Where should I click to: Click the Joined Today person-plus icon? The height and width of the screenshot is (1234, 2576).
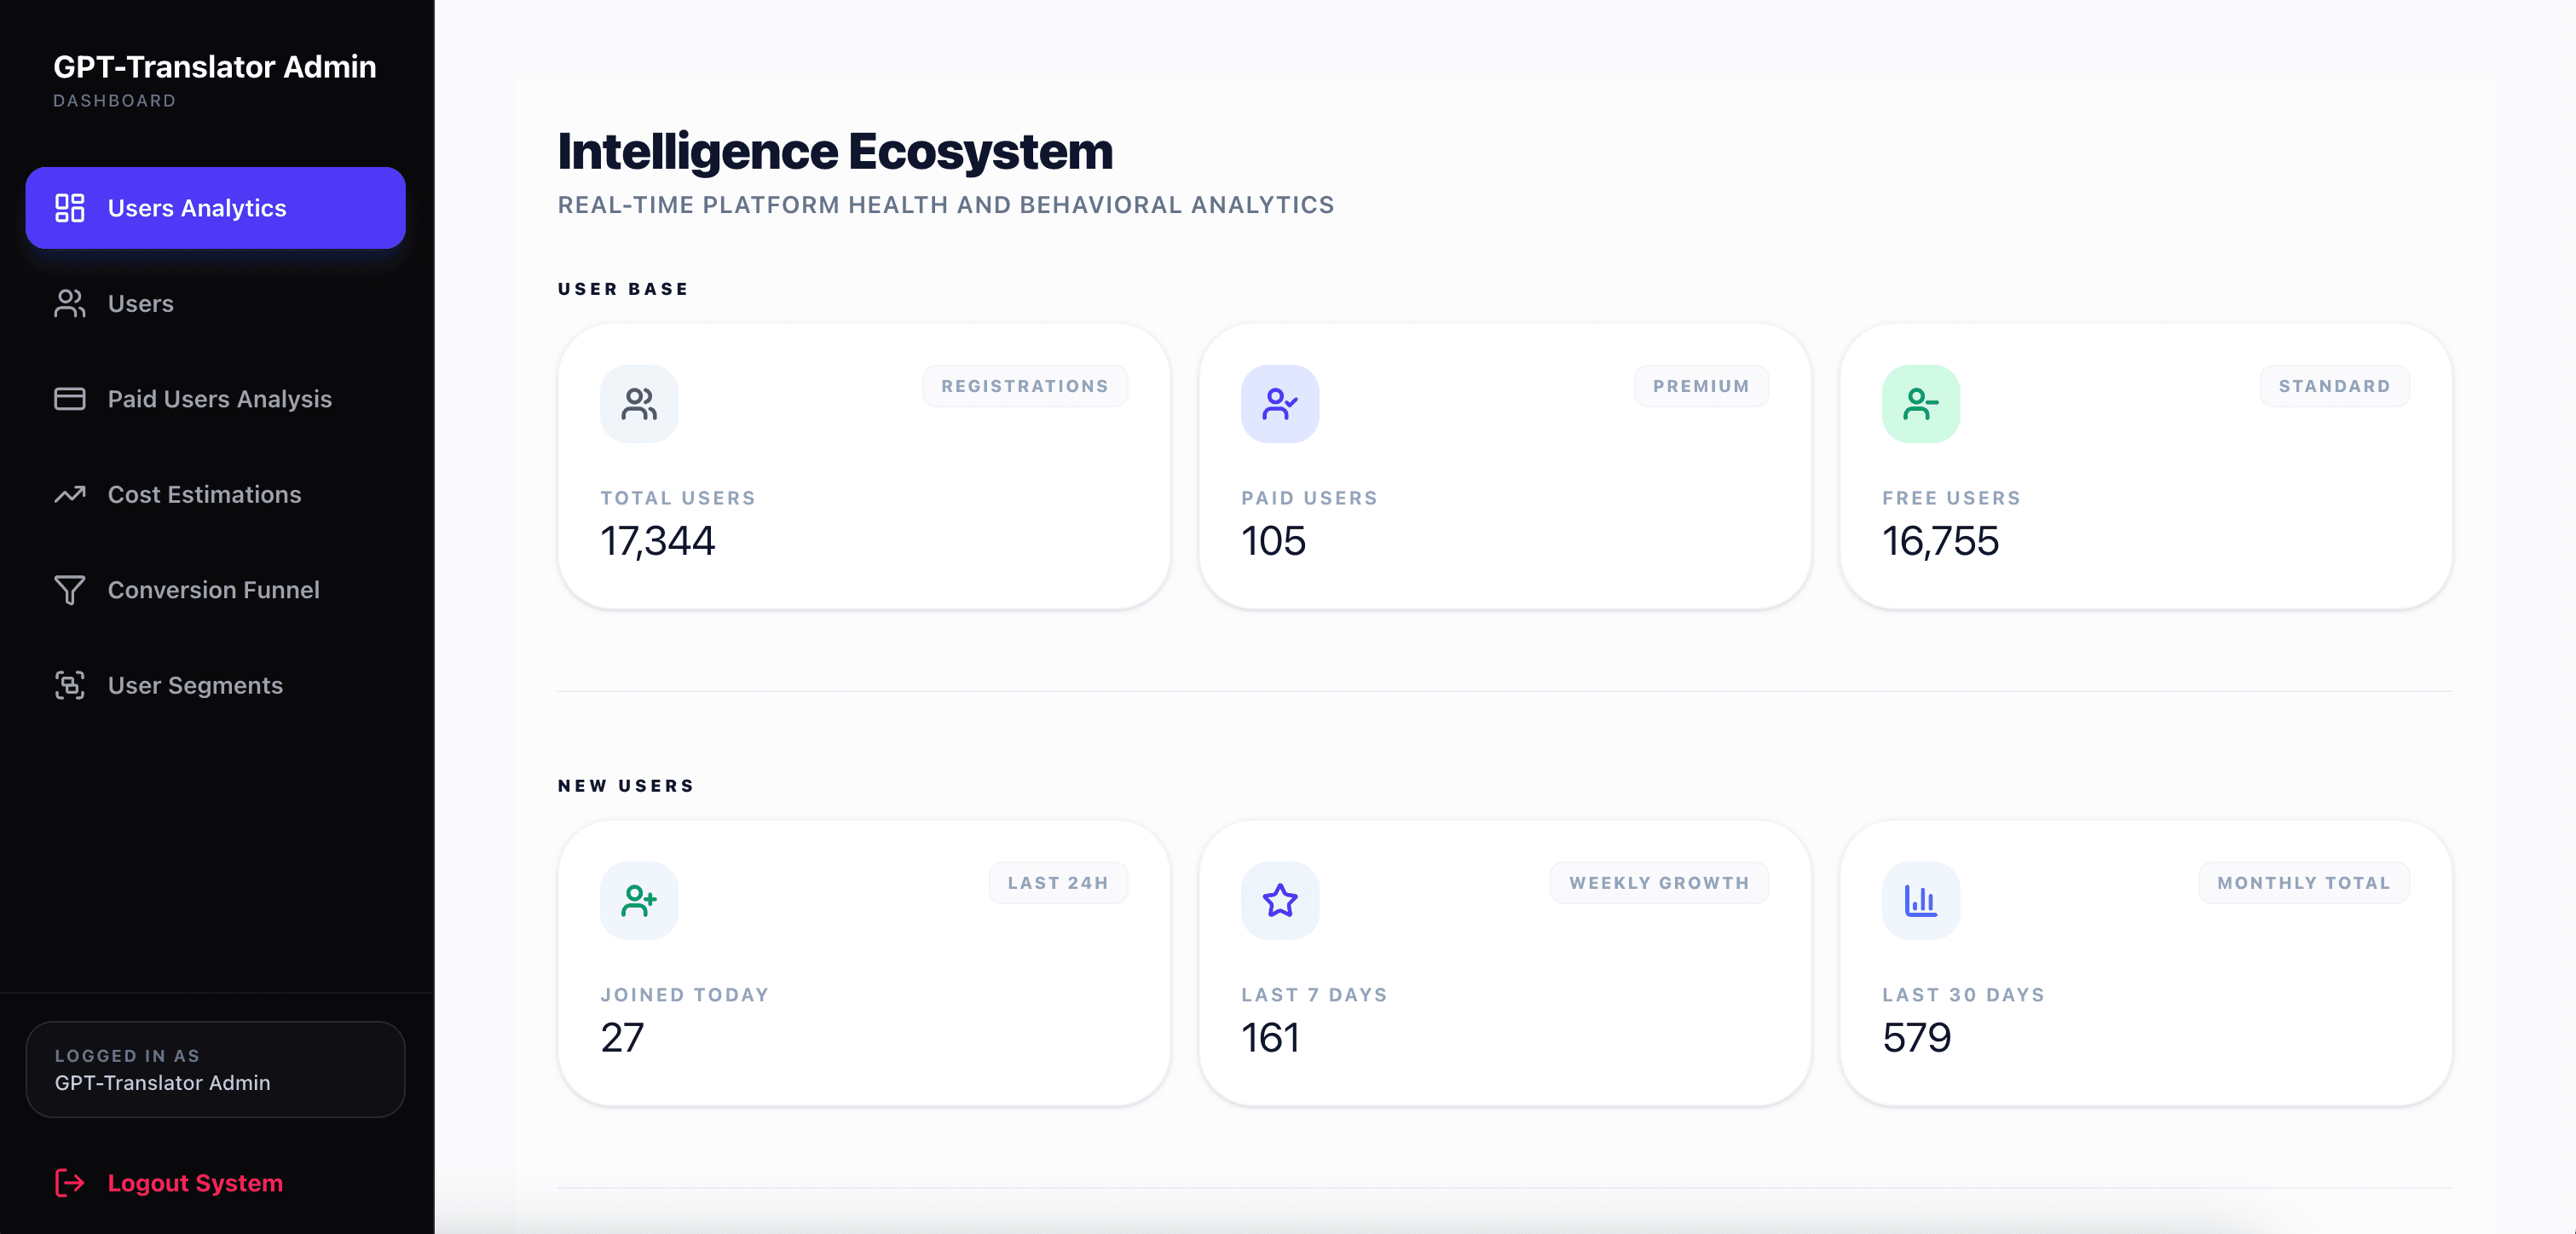tap(638, 900)
